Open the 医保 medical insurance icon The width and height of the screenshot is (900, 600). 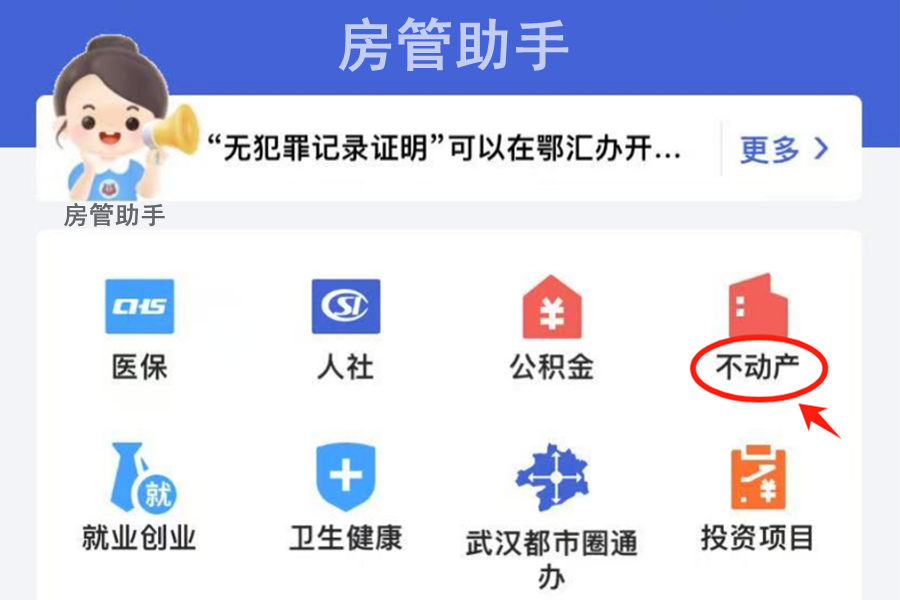click(x=139, y=306)
